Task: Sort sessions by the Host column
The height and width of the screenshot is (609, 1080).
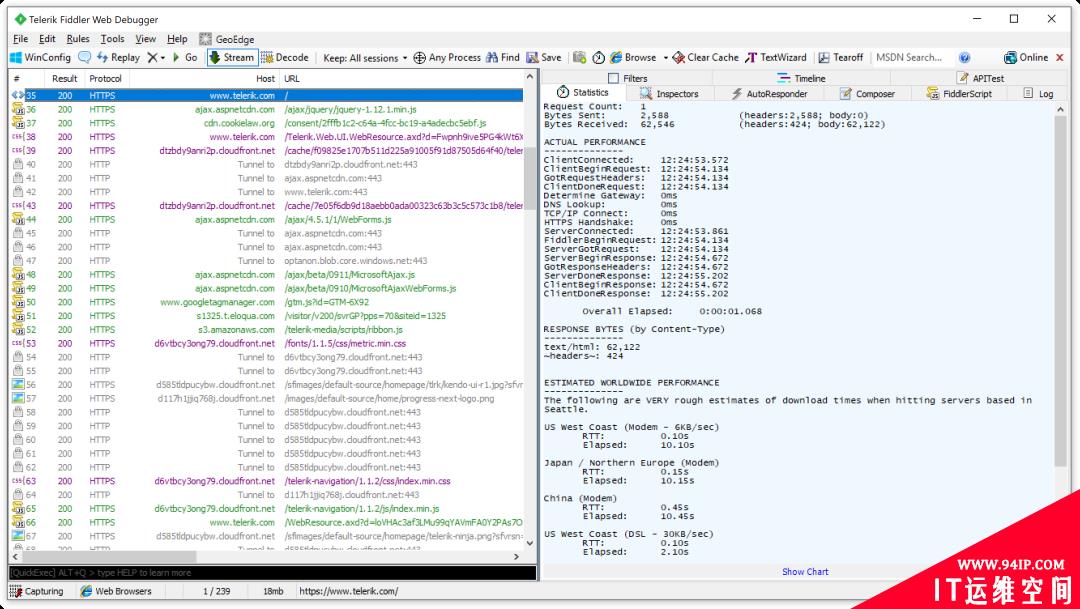Action: point(204,79)
